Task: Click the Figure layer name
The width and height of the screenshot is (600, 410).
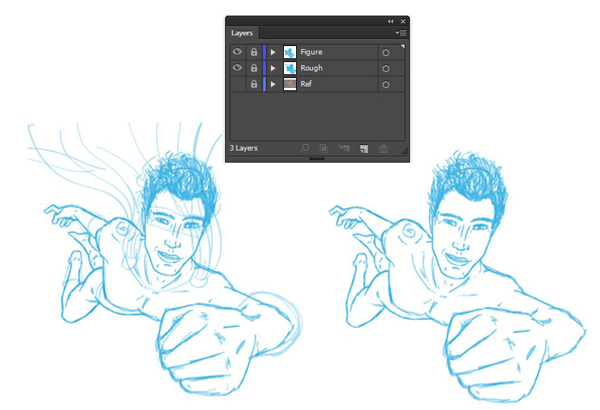Action: [311, 52]
